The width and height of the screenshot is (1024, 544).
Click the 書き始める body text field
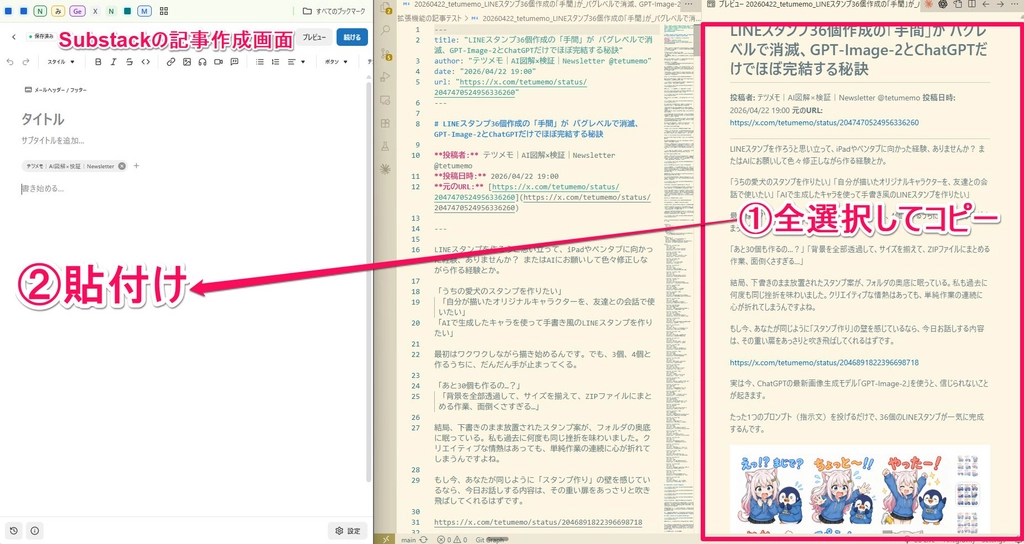coord(42,189)
